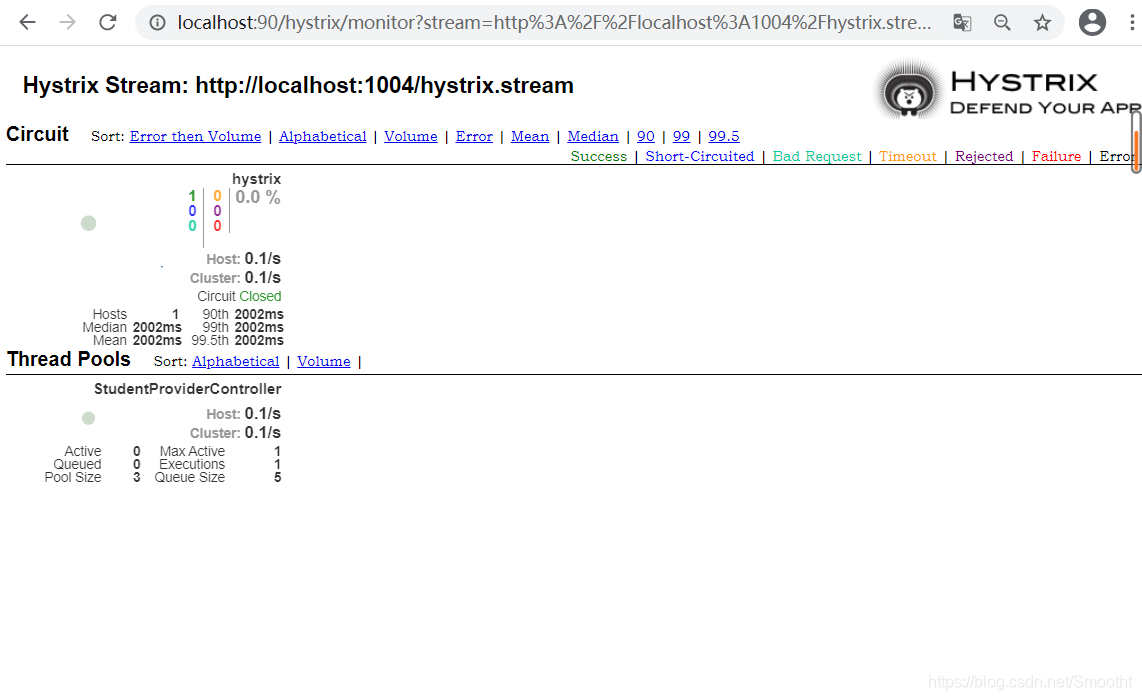Click the Bad Request legend label
This screenshot has height=700, width=1142.
pyautogui.click(x=817, y=156)
